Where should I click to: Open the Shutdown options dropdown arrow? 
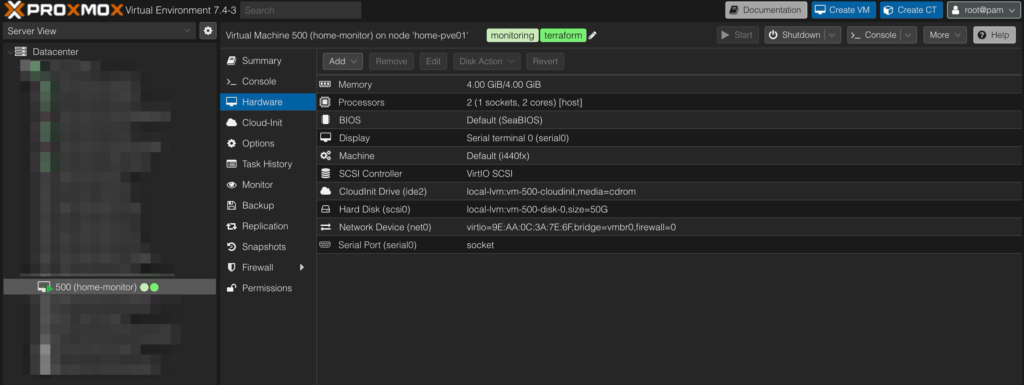point(833,35)
